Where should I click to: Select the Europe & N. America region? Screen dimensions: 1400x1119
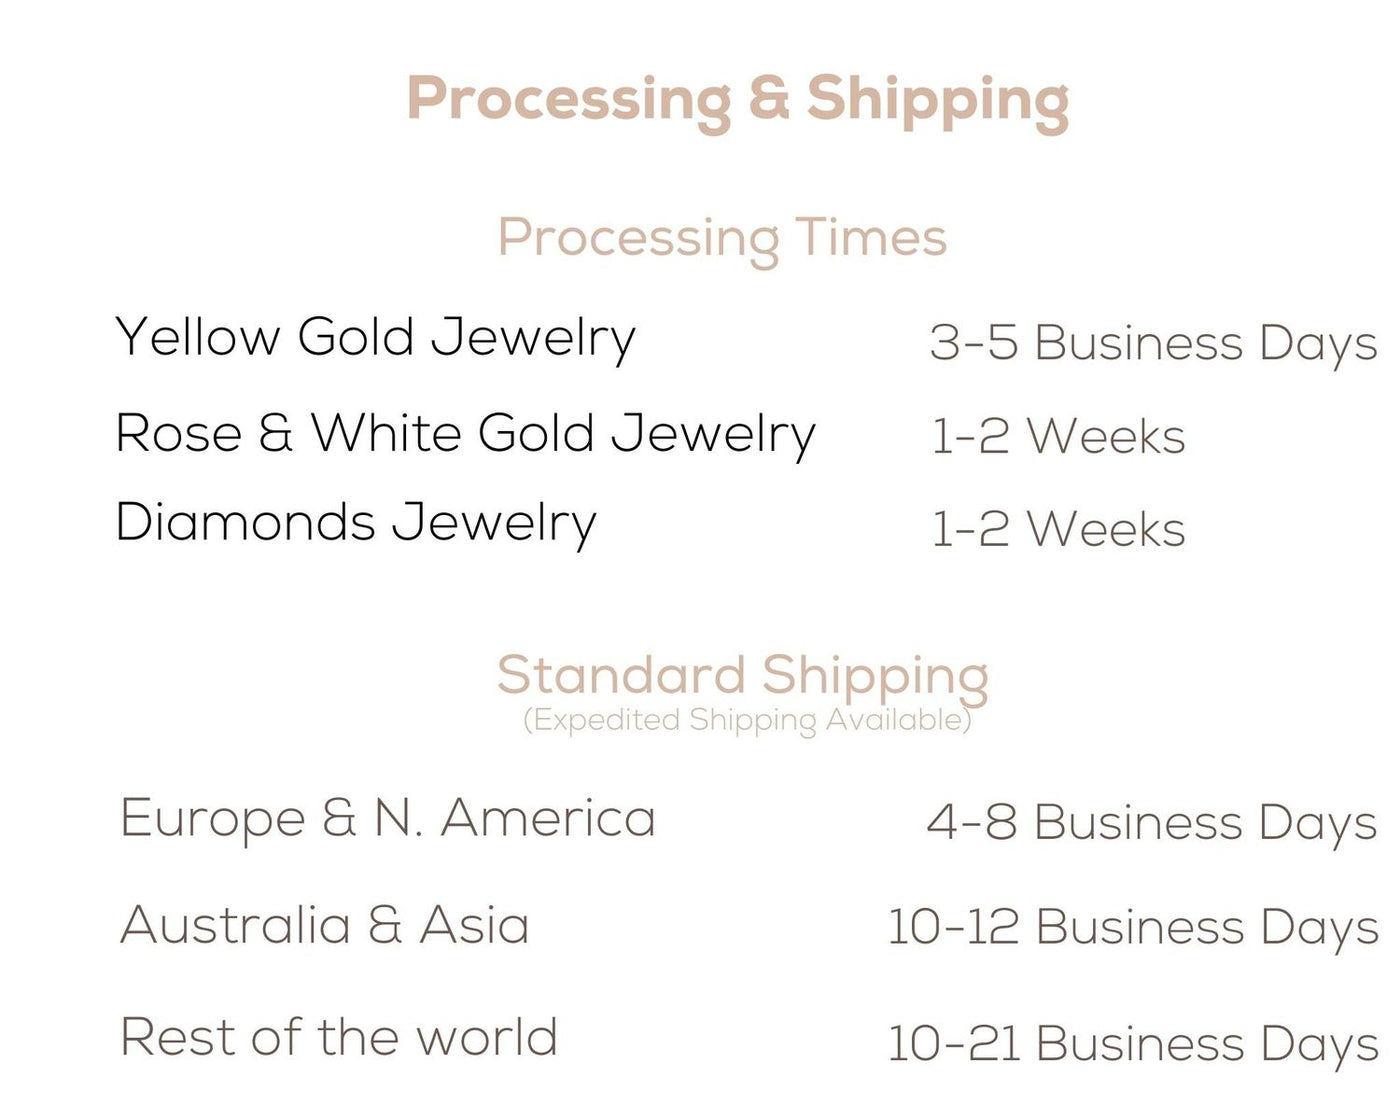[387, 818]
